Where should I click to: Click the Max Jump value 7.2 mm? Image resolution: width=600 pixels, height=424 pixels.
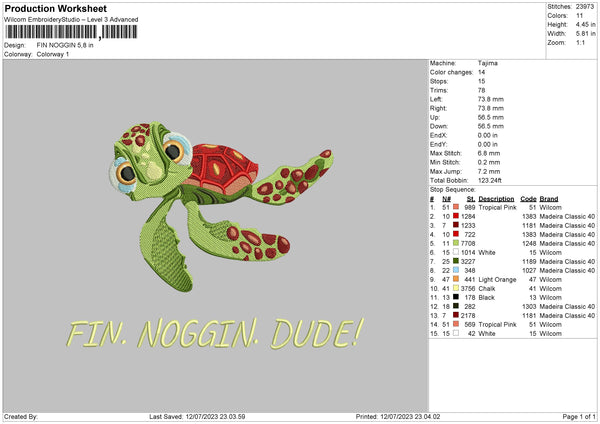[x=489, y=171]
